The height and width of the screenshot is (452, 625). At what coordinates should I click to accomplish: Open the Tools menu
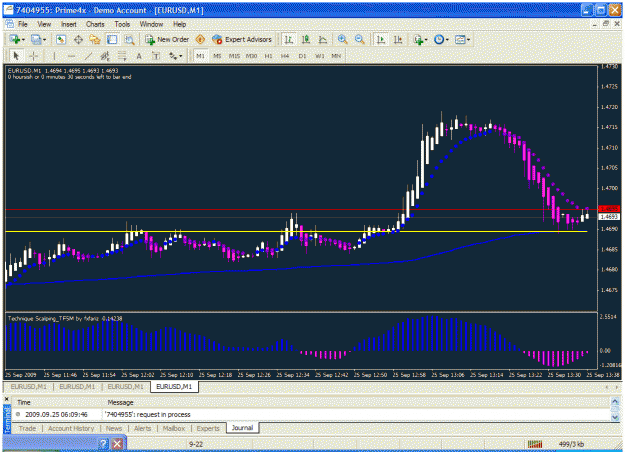[122, 24]
